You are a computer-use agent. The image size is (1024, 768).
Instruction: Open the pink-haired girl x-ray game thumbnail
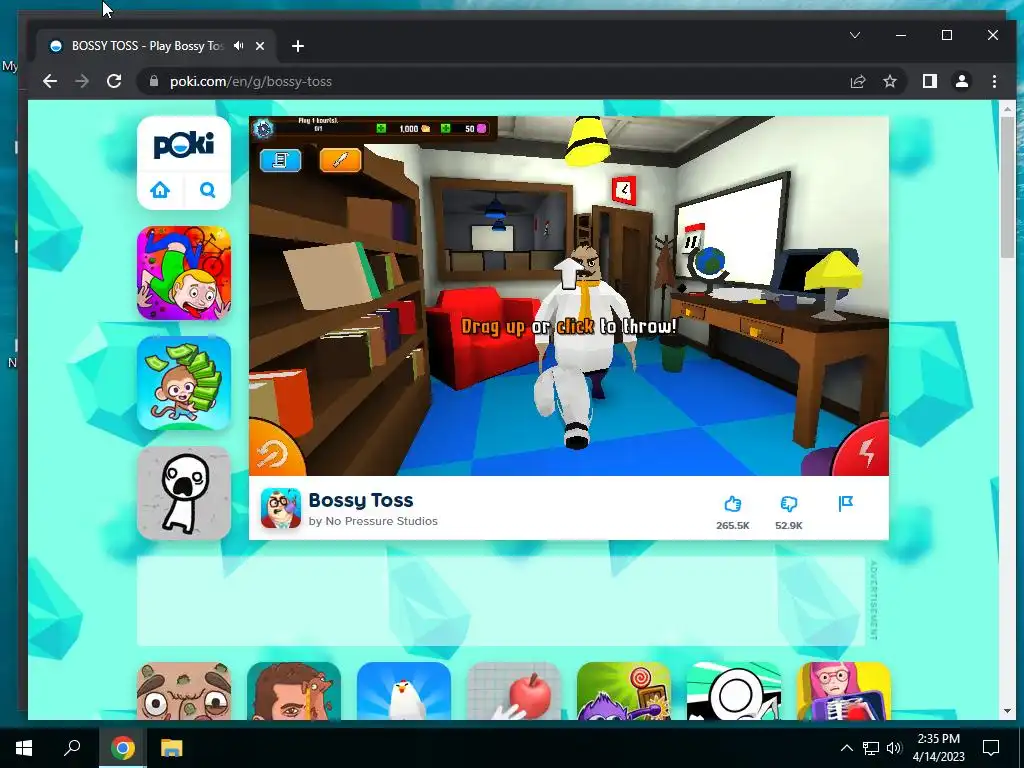point(844,691)
